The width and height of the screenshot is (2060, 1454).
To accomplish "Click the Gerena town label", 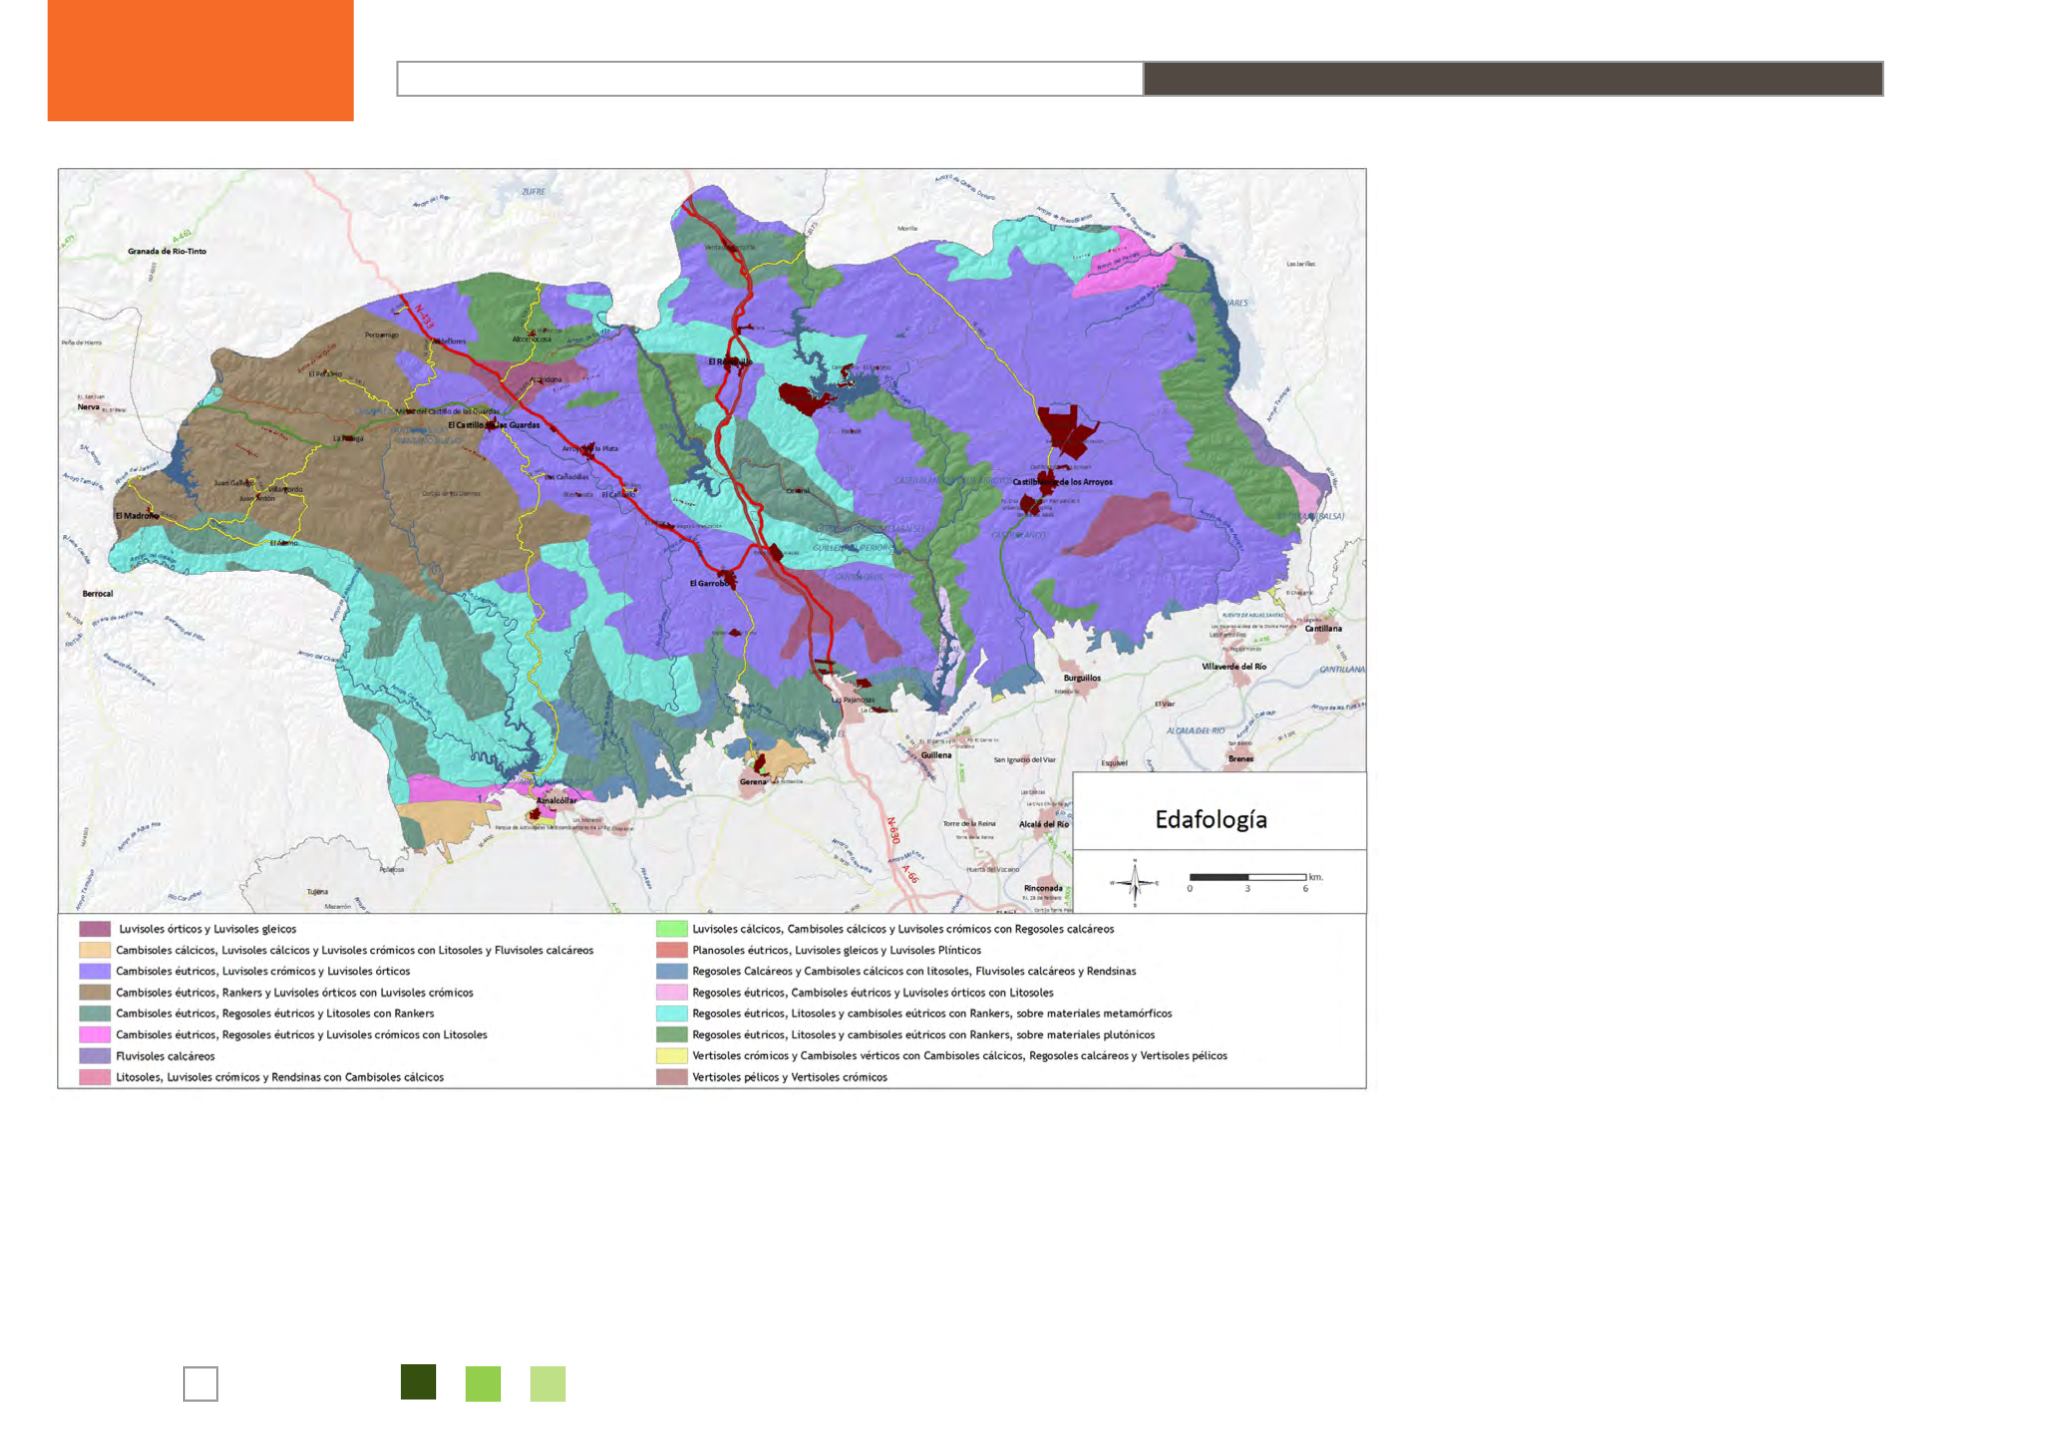I will coord(752,782).
